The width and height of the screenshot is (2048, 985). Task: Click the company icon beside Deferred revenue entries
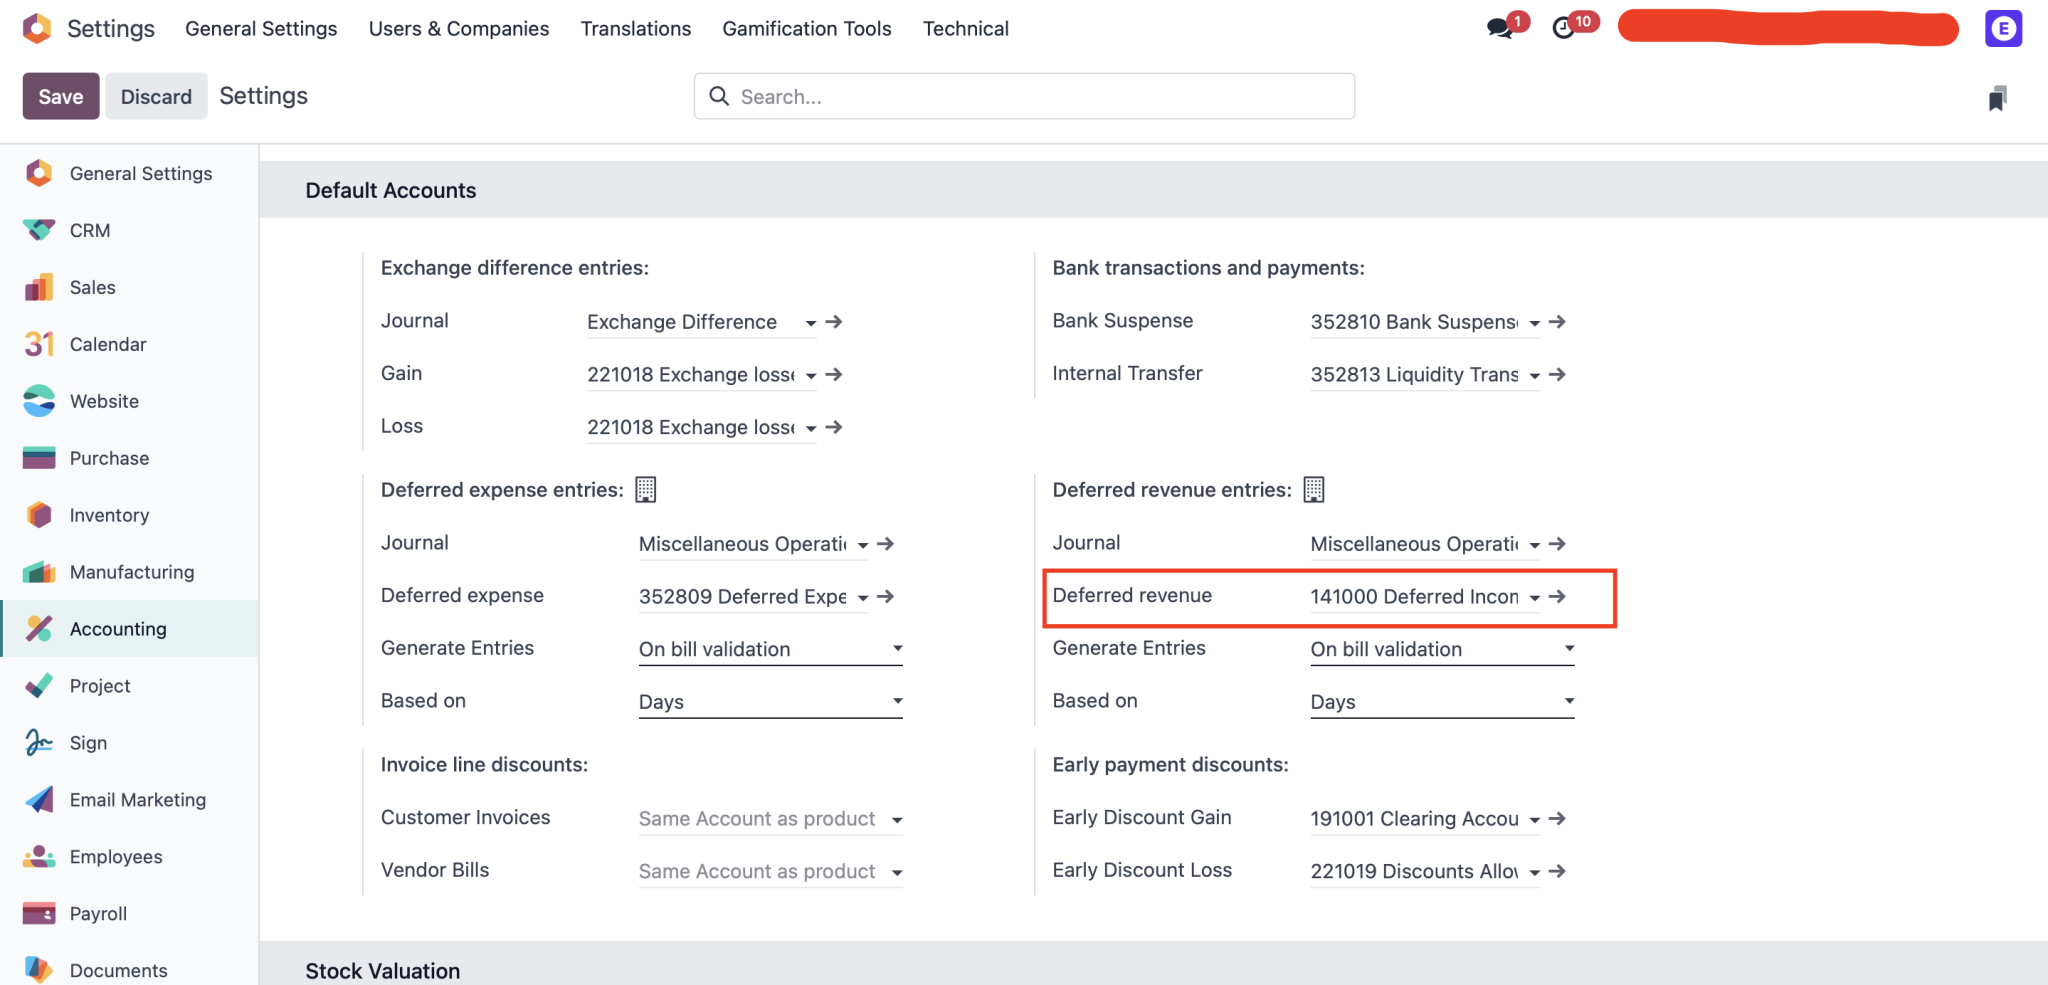tap(1315, 489)
